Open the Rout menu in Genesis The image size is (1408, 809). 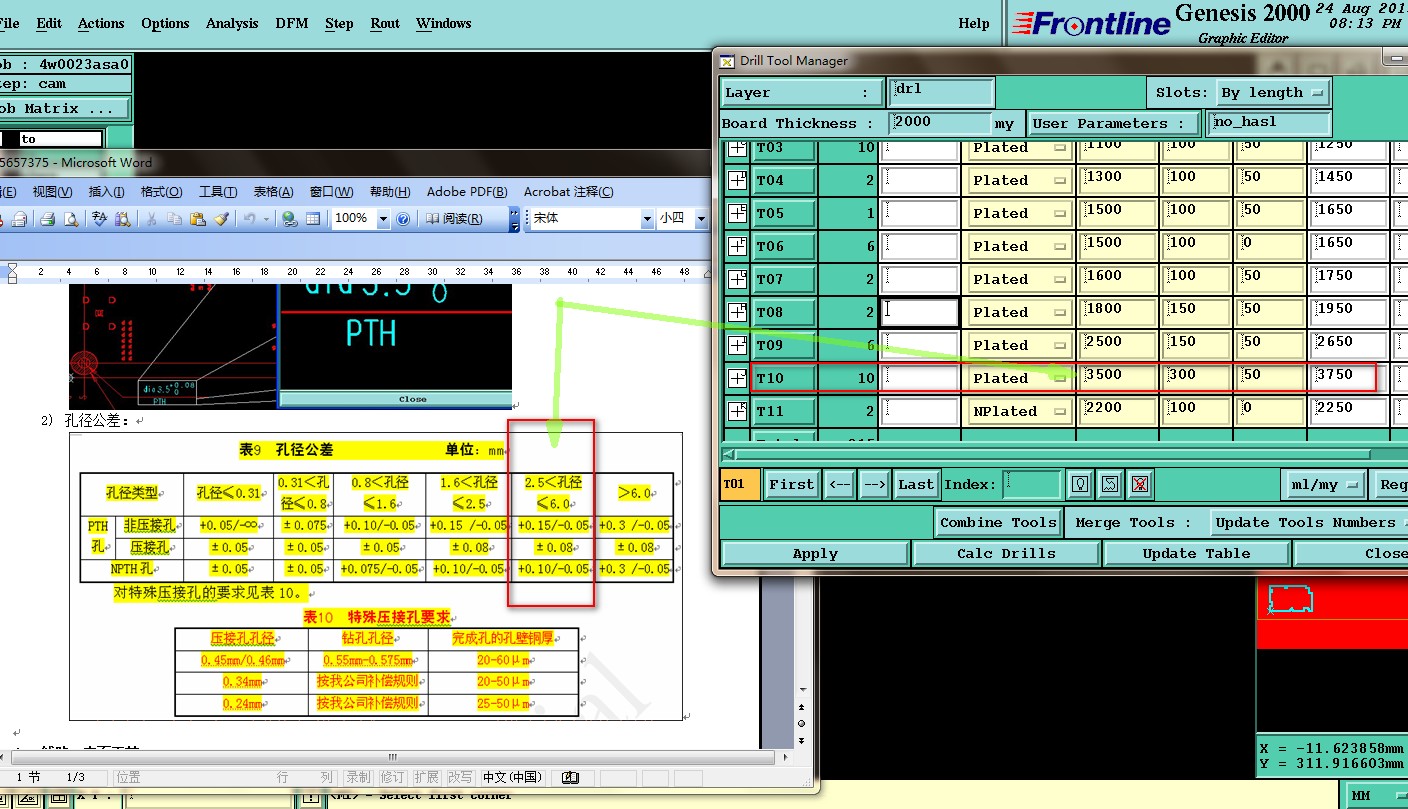point(385,23)
